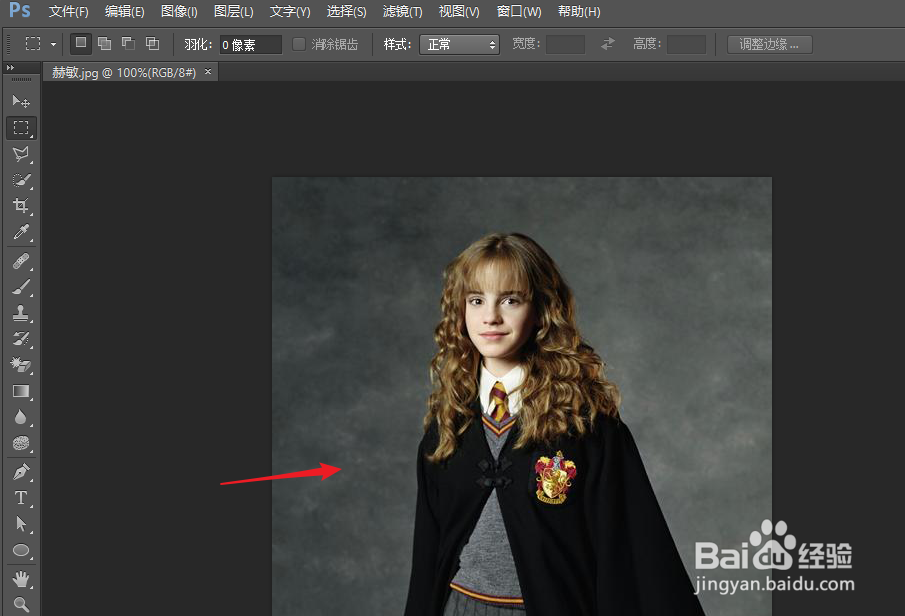Click the current marquee tool preset icon

pos(33,44)
